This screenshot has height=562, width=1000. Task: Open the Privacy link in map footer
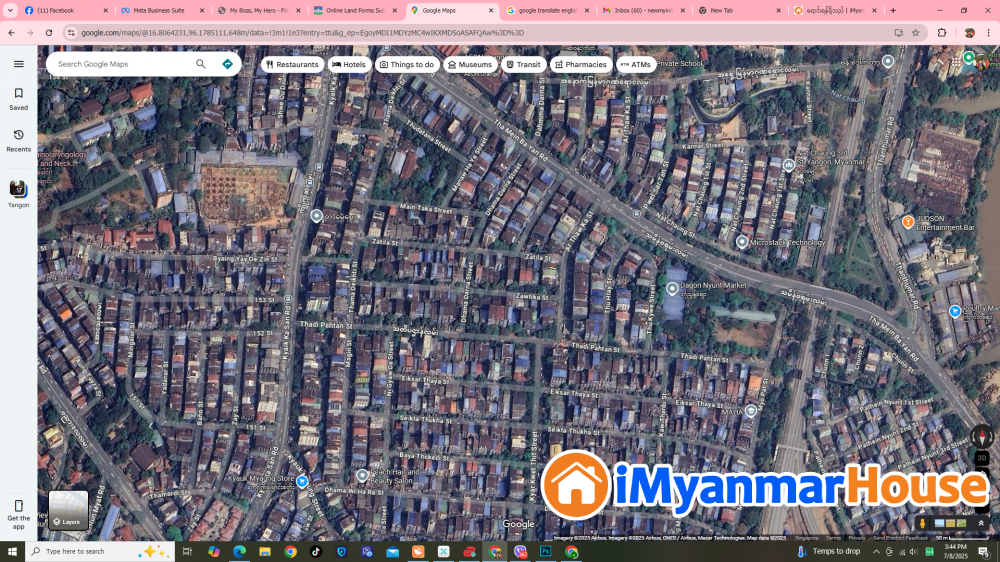857,538
